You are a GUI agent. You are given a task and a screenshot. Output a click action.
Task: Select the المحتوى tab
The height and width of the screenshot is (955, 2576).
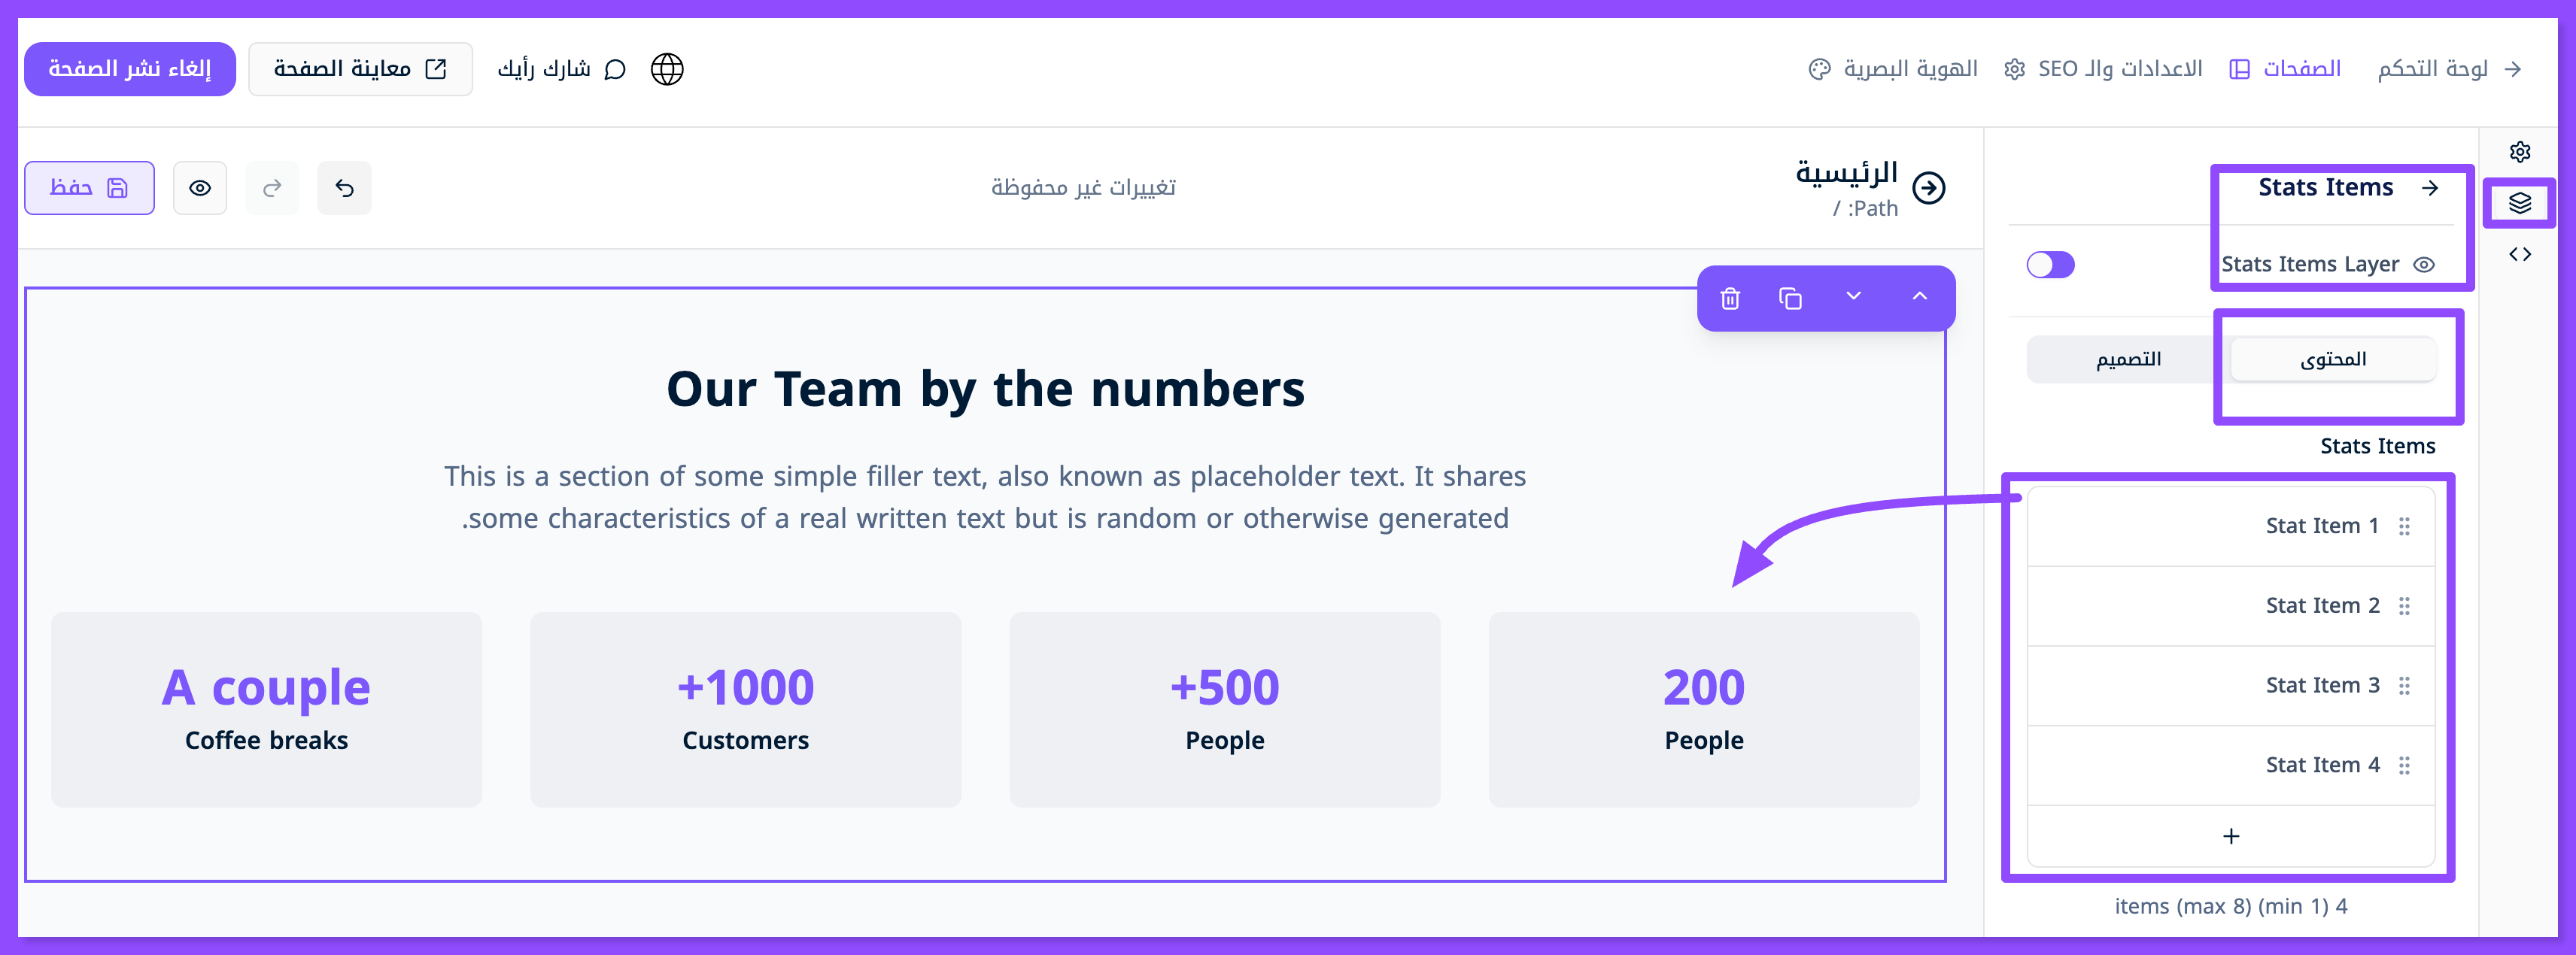2333,359
